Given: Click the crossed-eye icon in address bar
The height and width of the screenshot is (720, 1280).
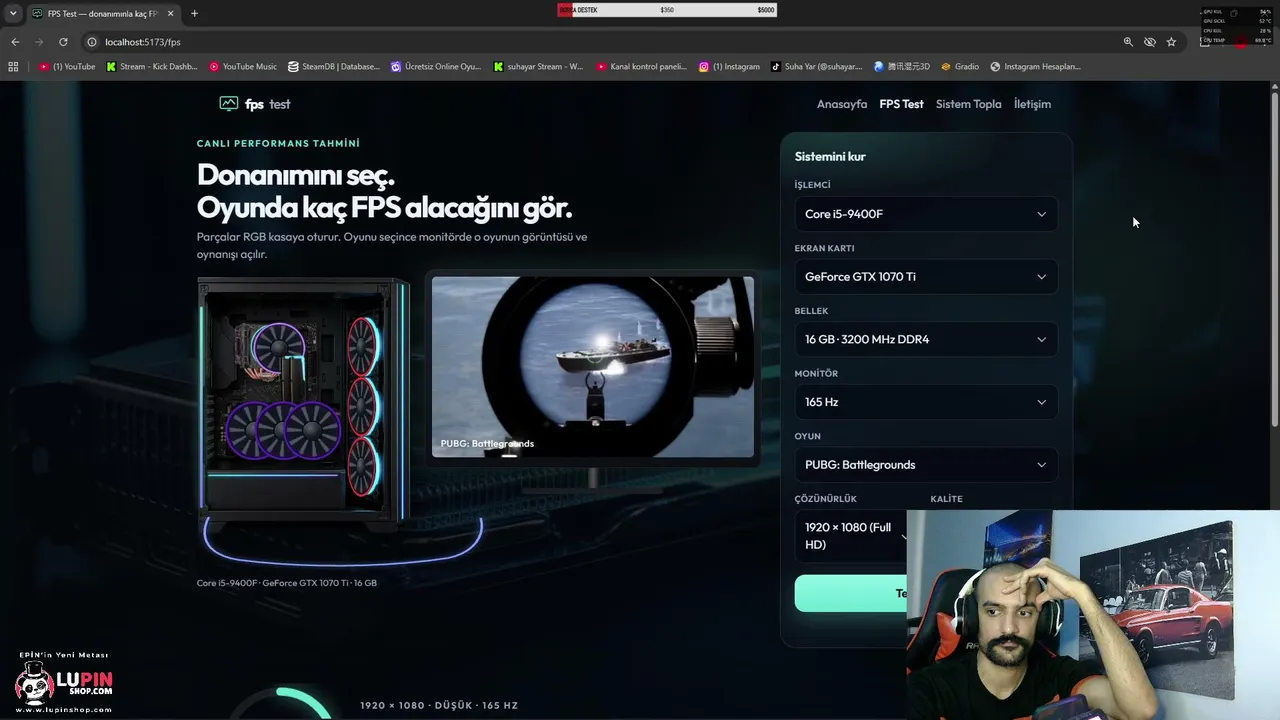Looking at the screenshot, I should [1150, 42].
